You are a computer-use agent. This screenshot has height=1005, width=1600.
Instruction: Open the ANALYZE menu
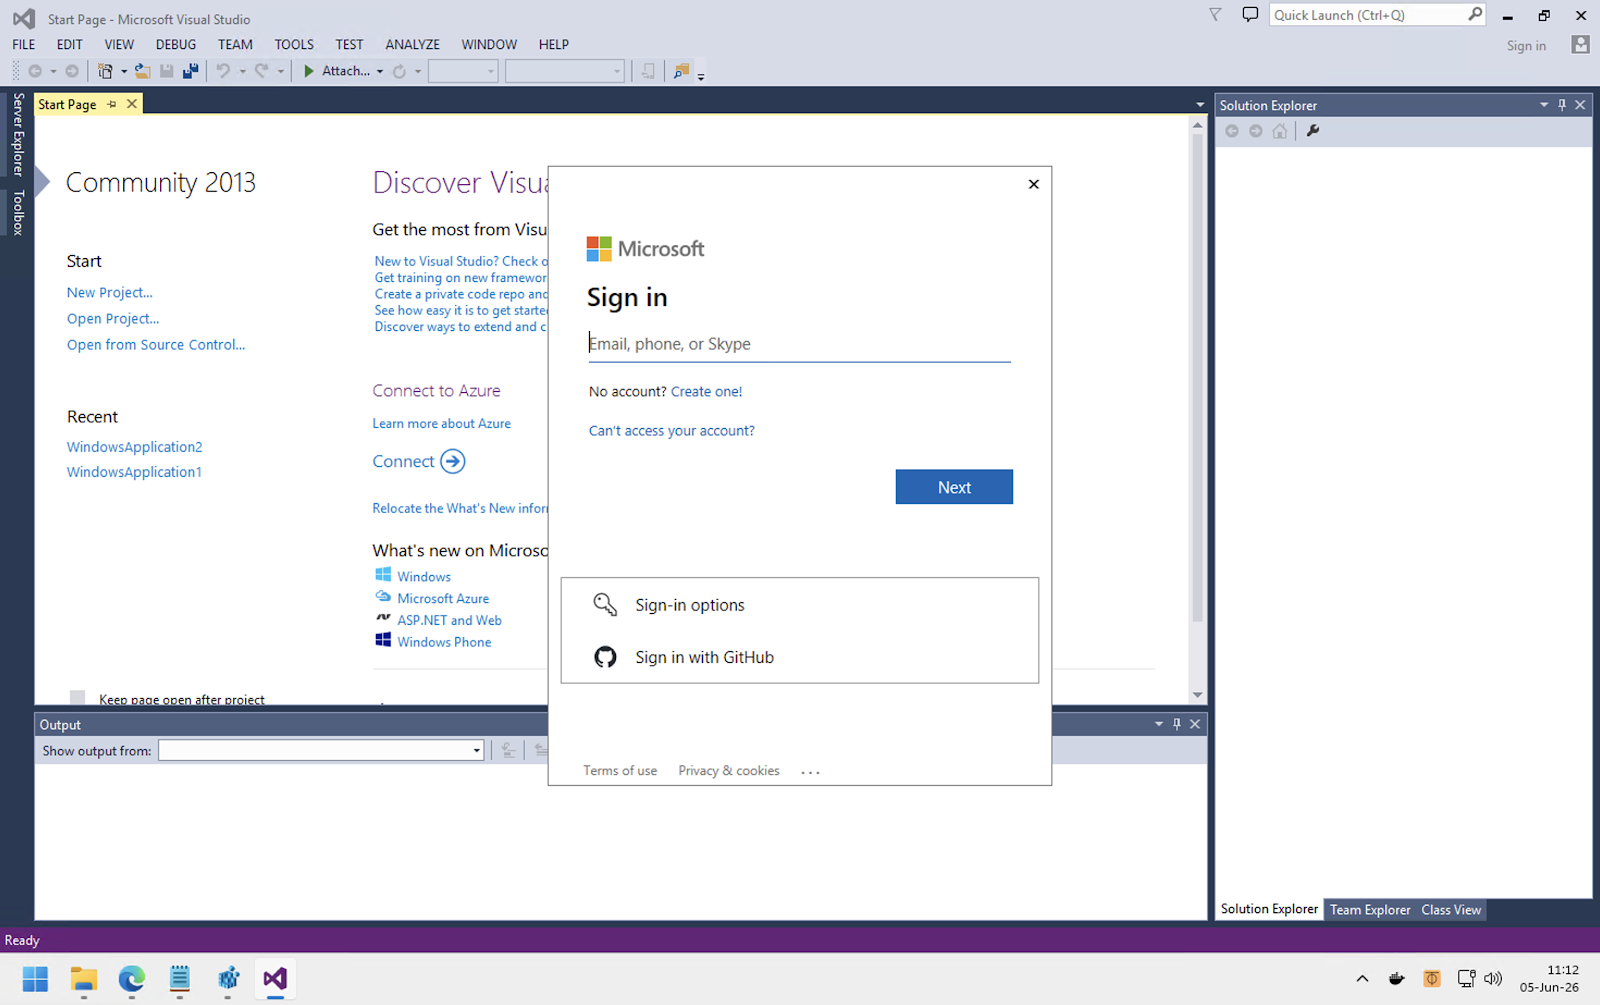coord(413,45)
